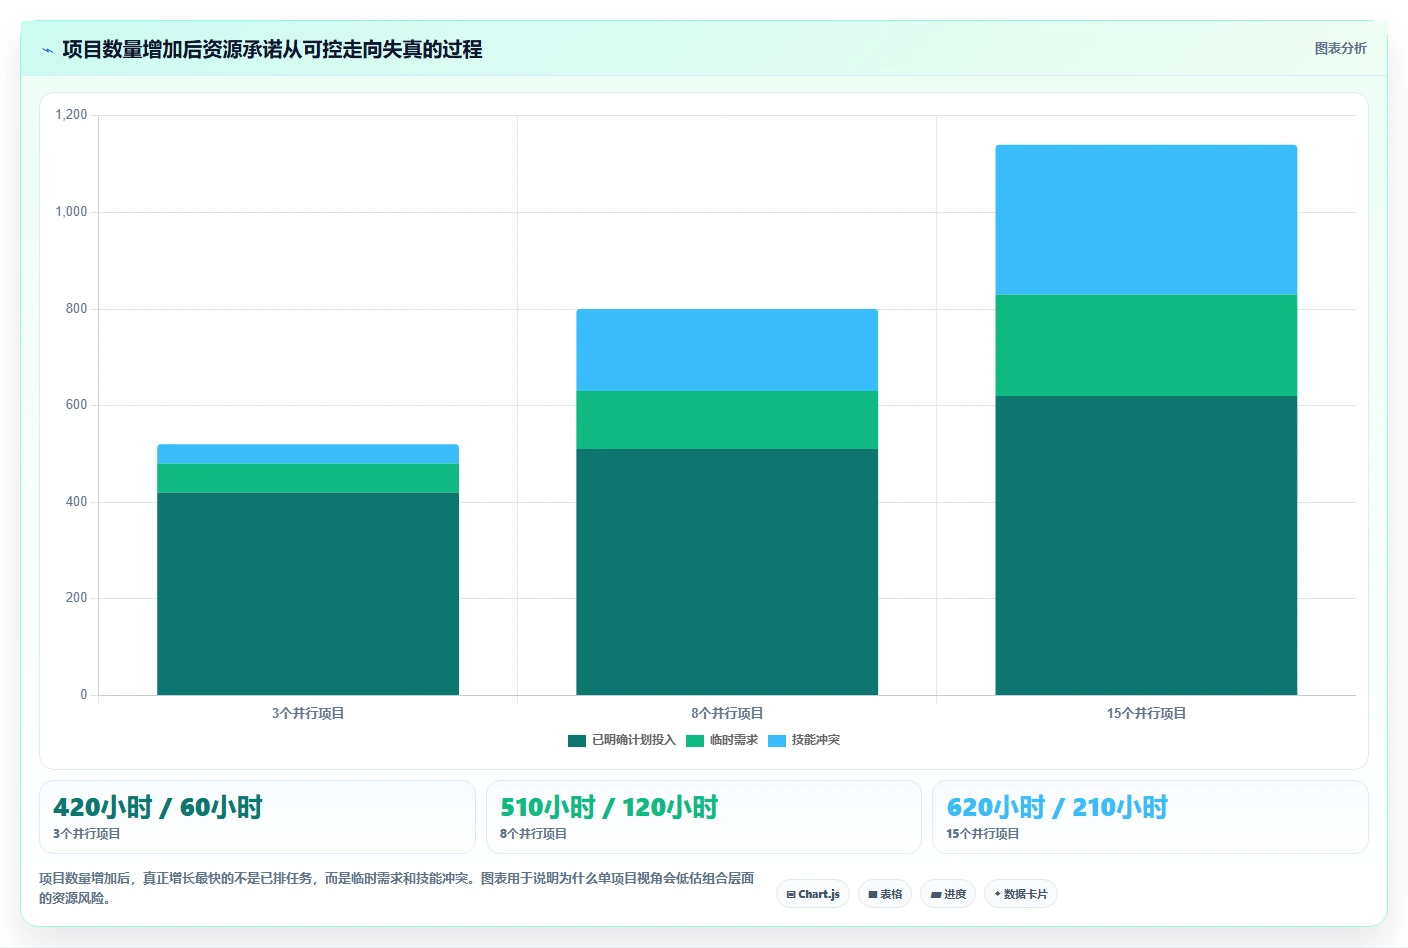Click the blue segment of the 15个并行项目 bar
The width and height of the screenshot is (1408, 948).
click(x=1146, y=220)
